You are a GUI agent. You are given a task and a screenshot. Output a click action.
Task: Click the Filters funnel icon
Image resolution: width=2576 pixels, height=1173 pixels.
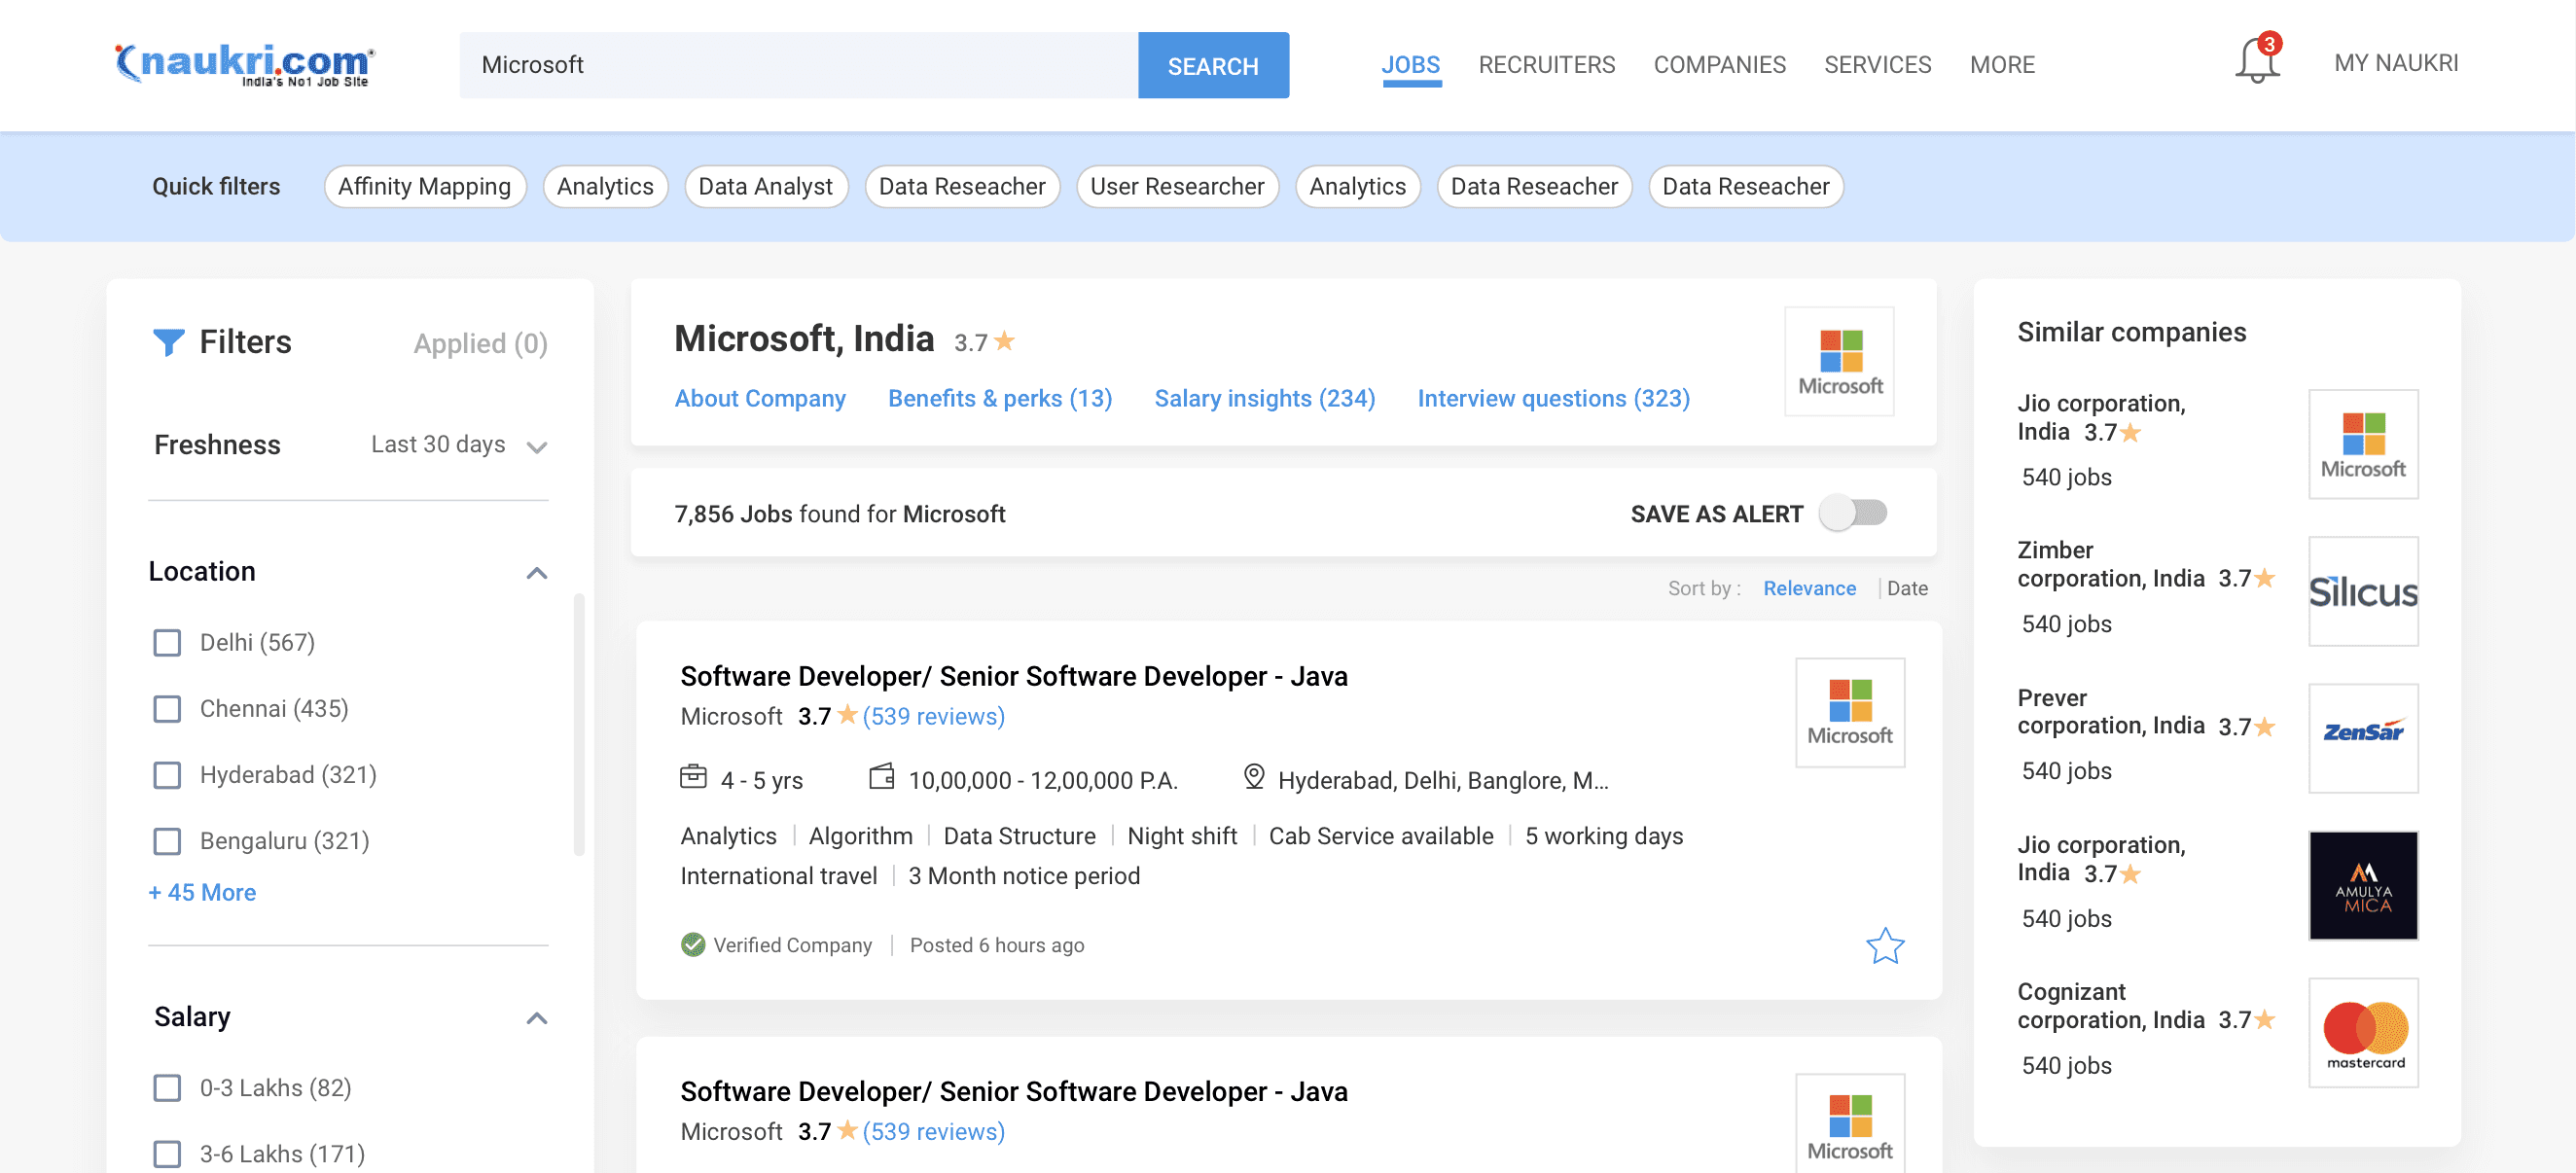(168, 342)
